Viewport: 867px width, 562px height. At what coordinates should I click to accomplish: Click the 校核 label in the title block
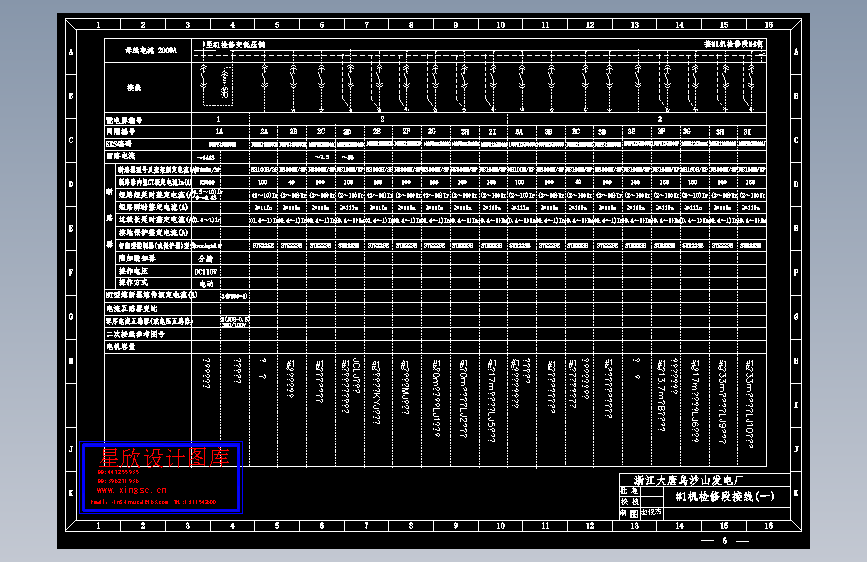click(x=629, y=502)
